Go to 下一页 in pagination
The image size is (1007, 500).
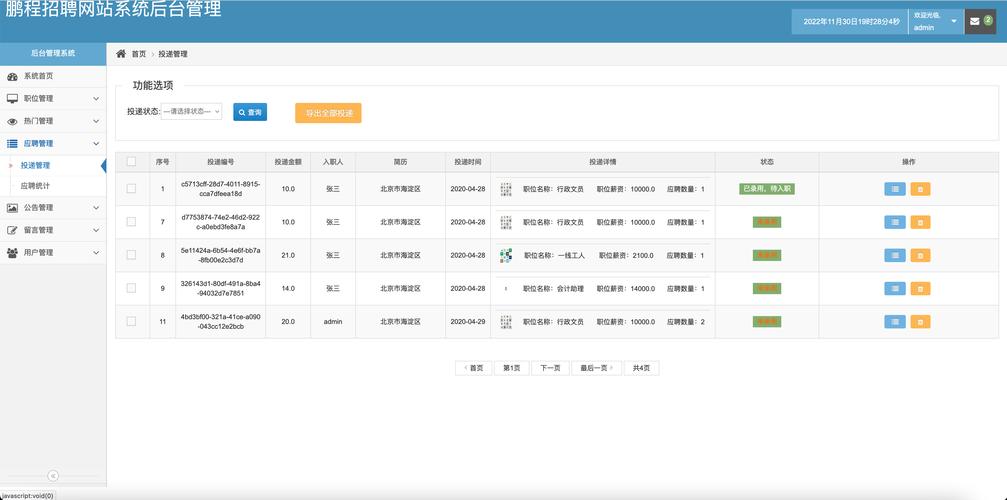click(x=550, y=368)
